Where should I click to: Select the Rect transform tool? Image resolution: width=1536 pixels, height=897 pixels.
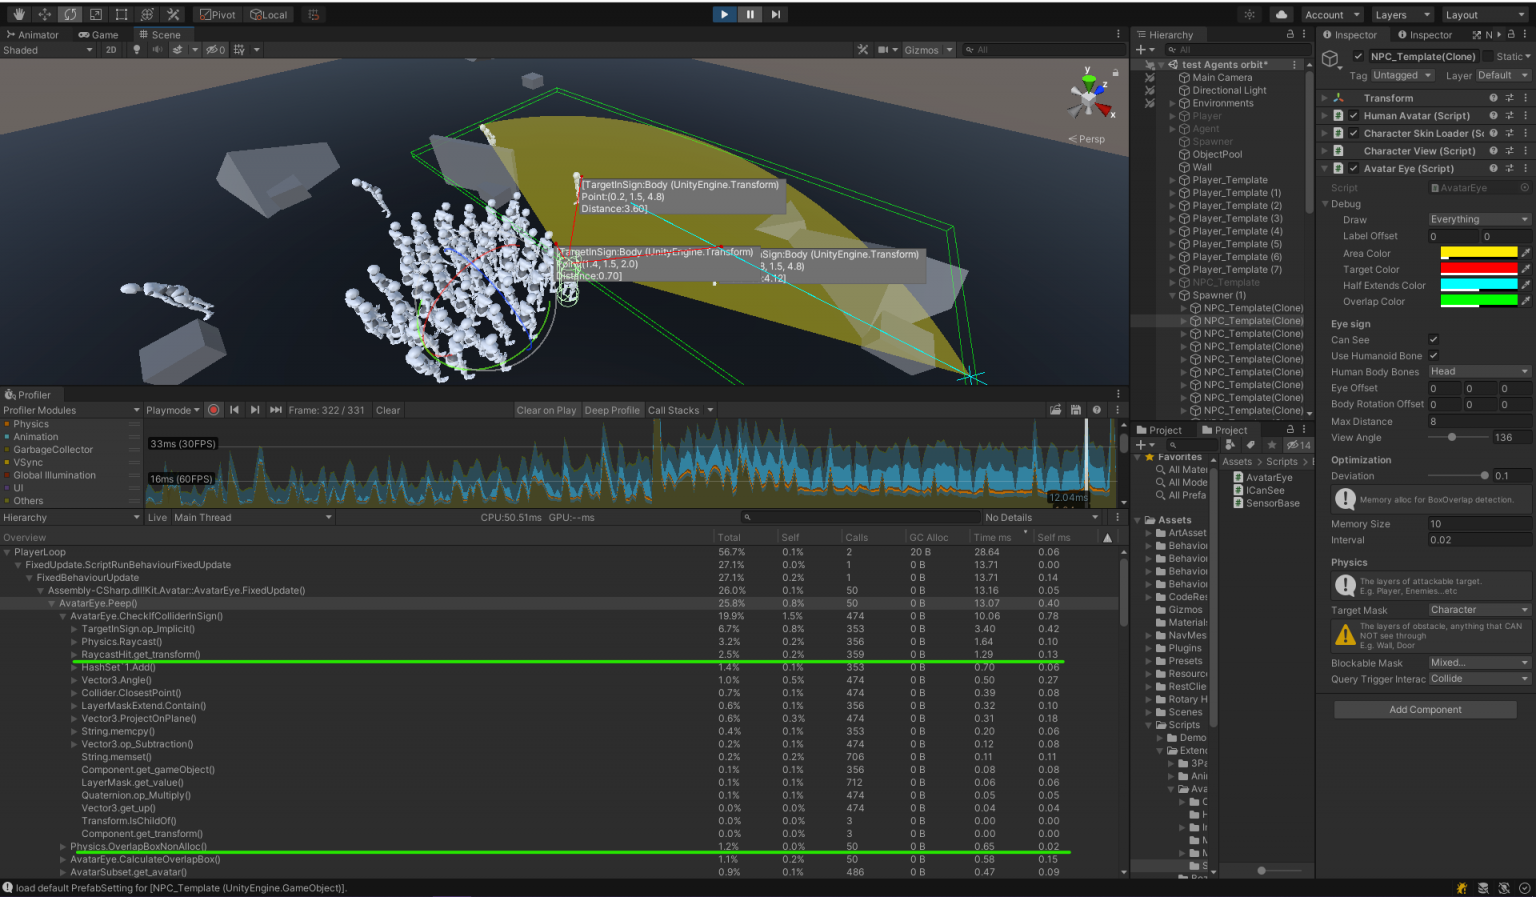(121, 14)
